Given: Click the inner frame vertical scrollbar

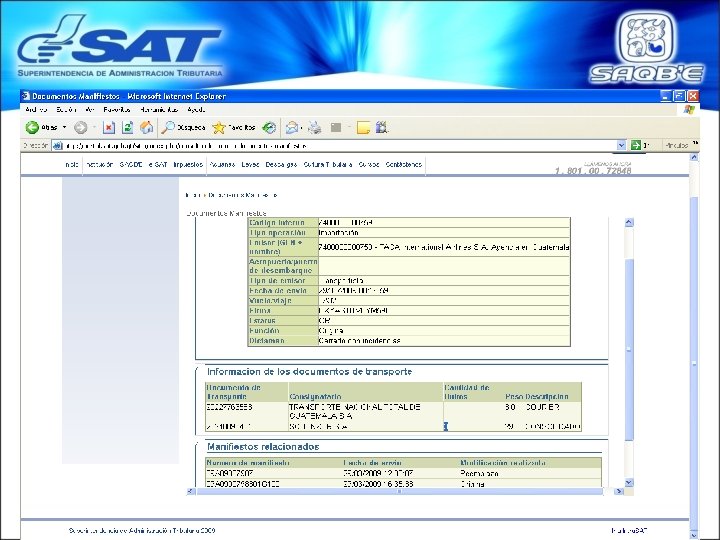Looking at the screenshot, I should [629, 350].
